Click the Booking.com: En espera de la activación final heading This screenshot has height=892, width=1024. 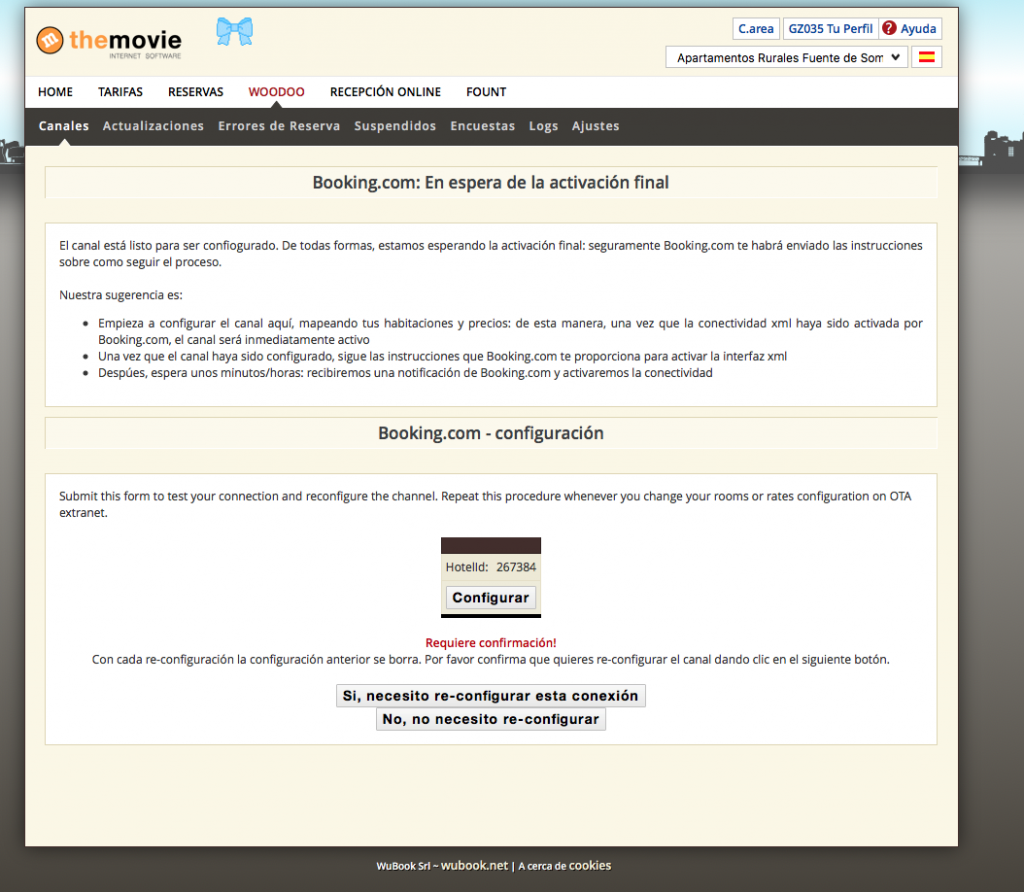491,182
